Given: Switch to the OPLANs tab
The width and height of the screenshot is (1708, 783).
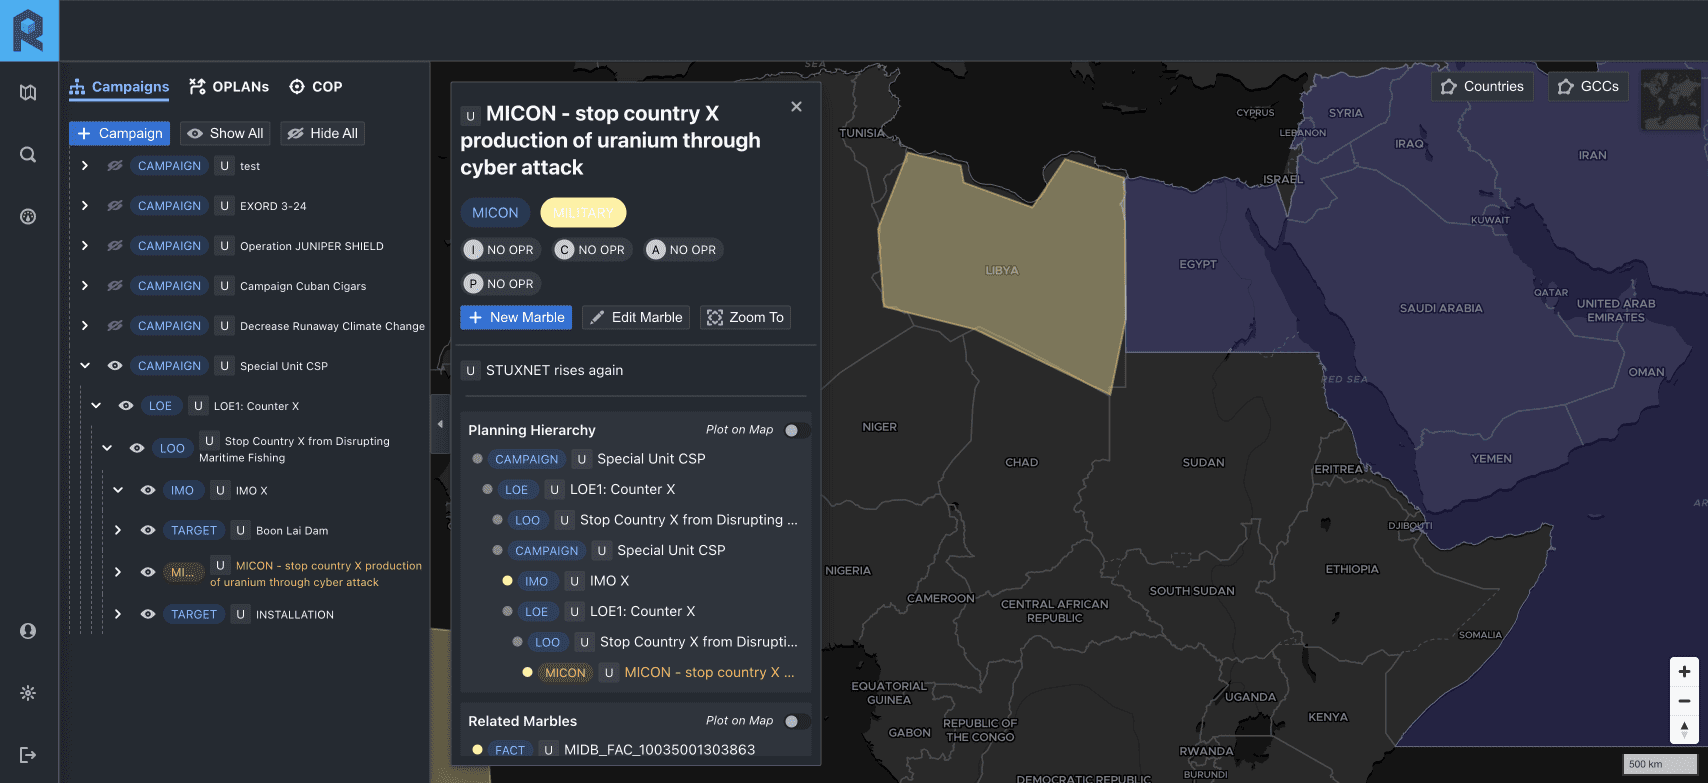Looking at the screenshot, I should tap(229, 87).
